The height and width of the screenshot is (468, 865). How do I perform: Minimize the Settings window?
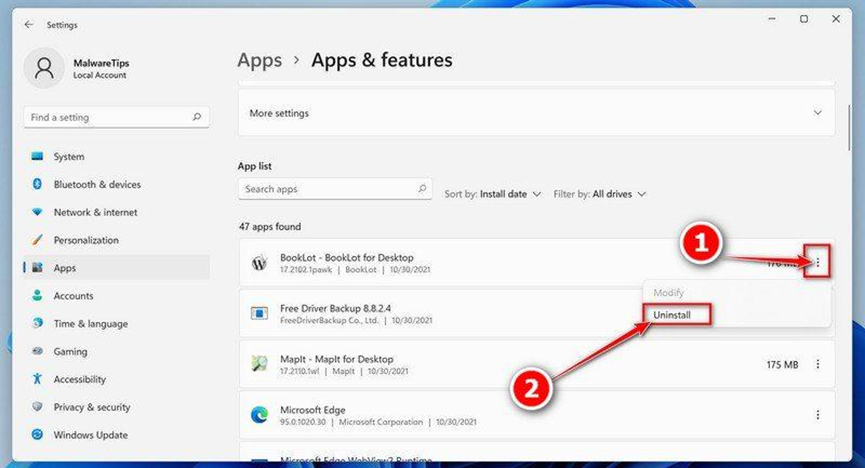(x=772, y=19)
